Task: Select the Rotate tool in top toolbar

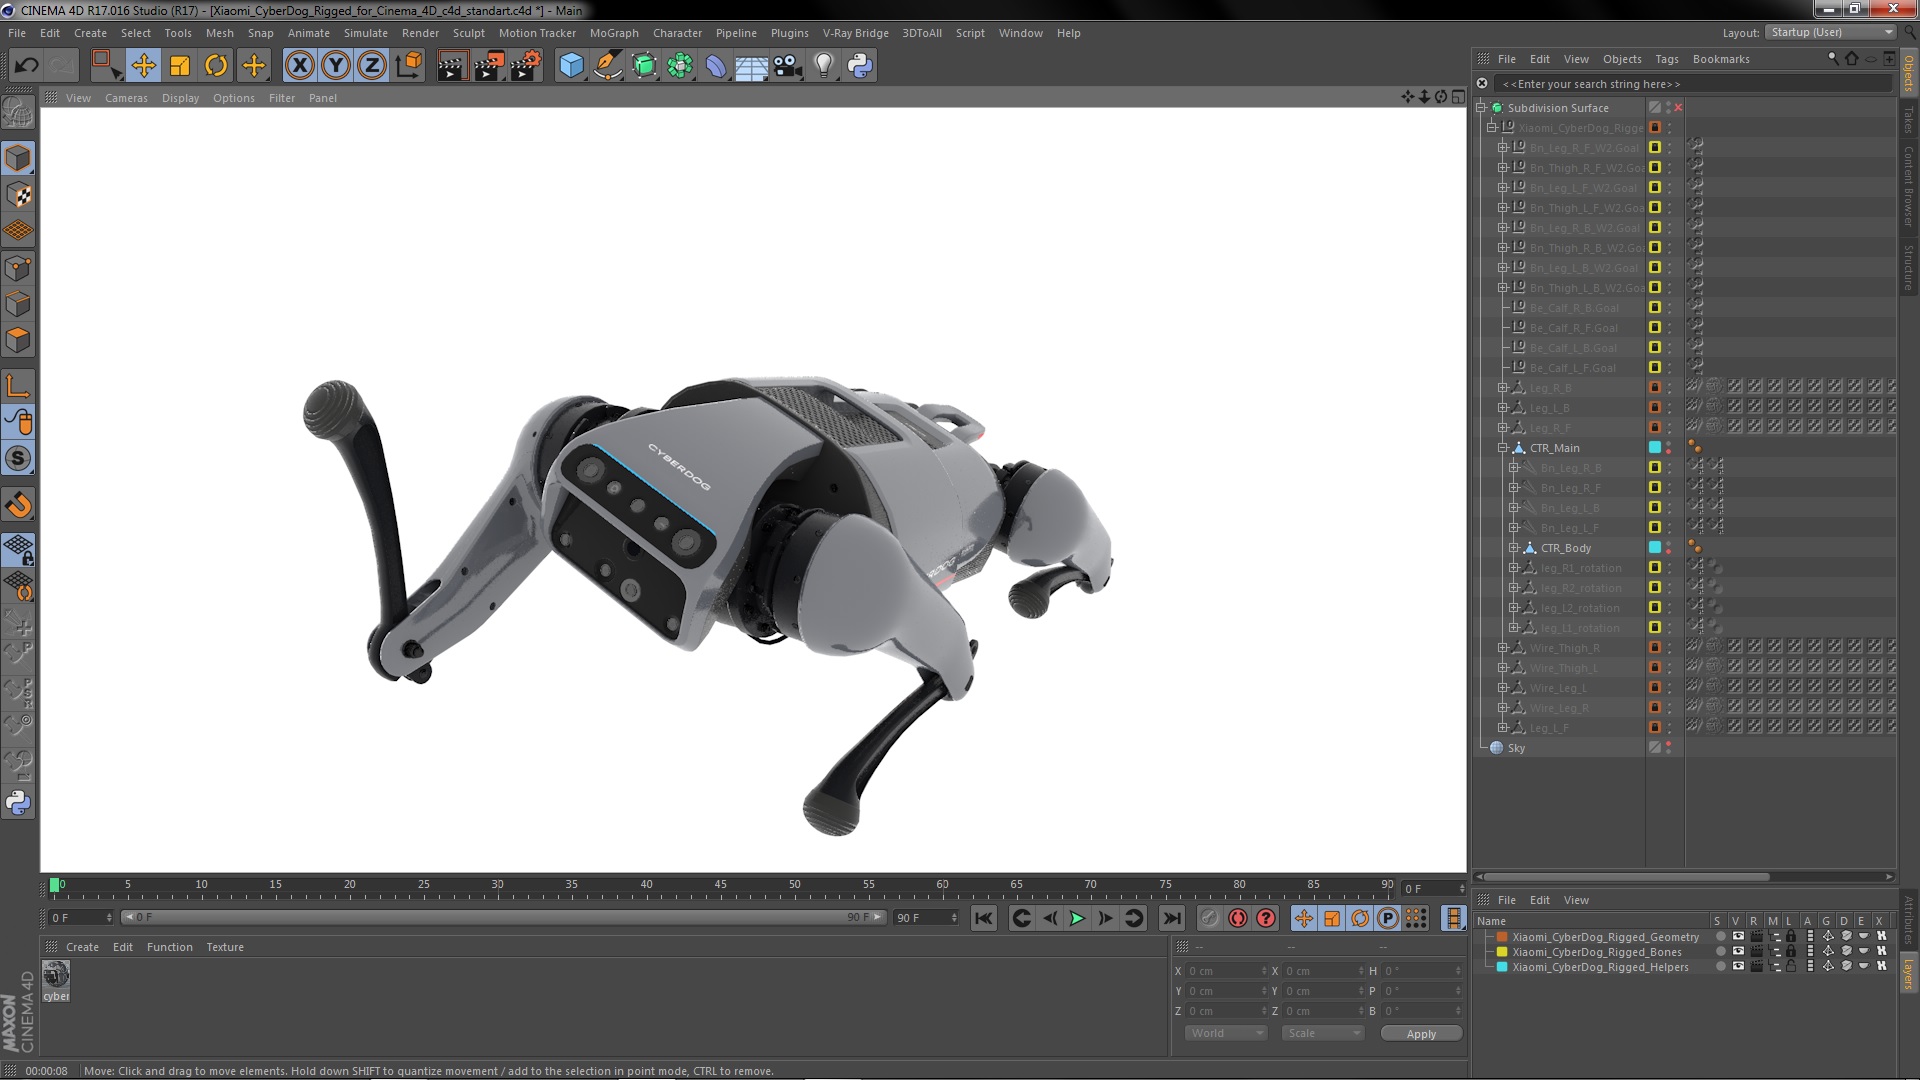Action: (216, 66)
